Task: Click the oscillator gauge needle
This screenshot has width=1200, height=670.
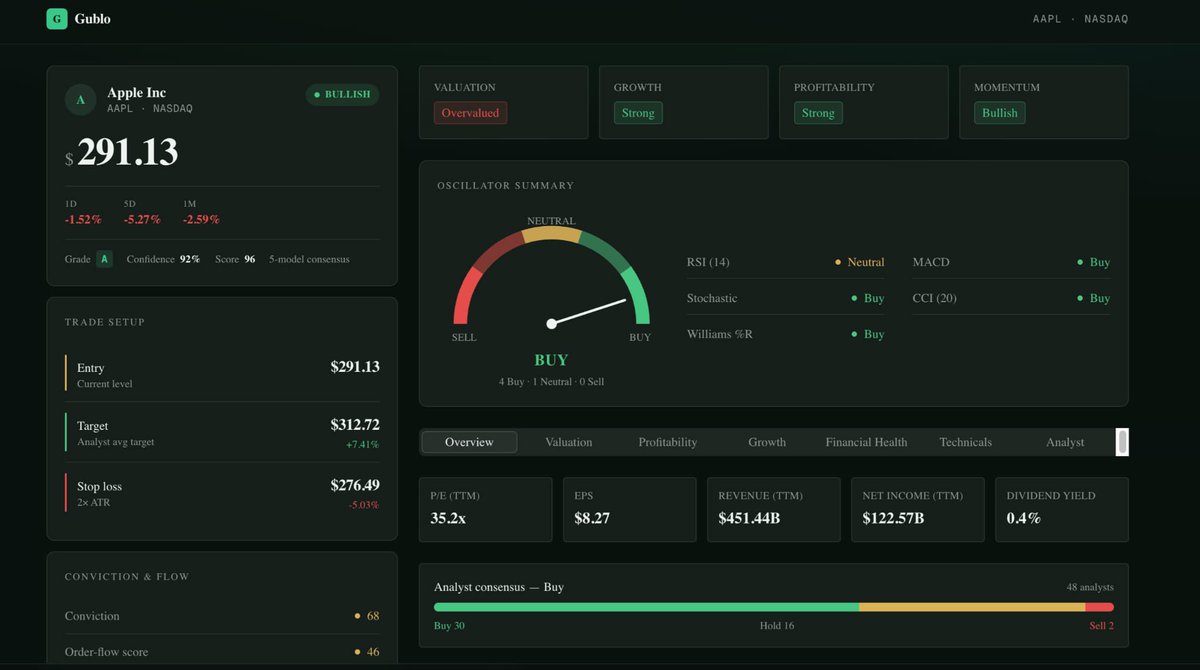Action: pyautogui.click(x=588, y=312)
